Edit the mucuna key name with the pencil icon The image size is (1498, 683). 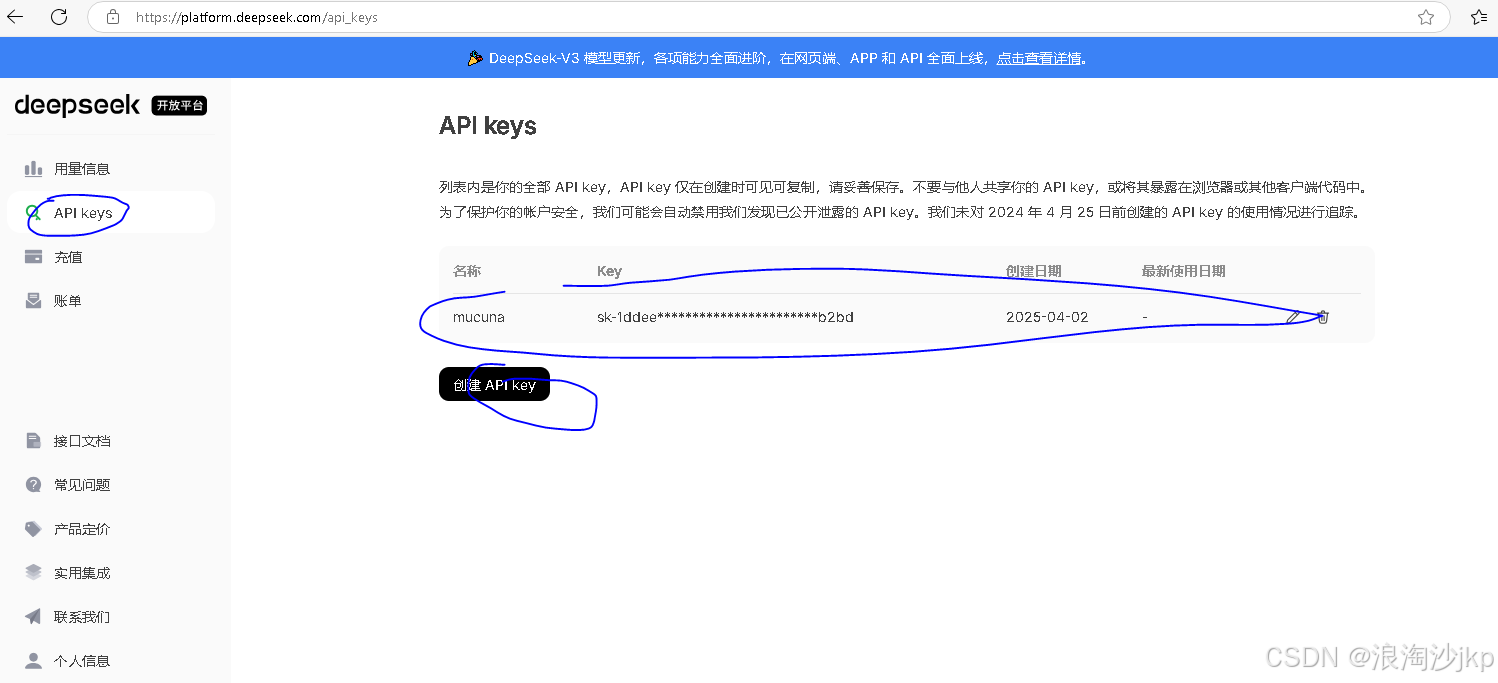[x=1293, y=317]
